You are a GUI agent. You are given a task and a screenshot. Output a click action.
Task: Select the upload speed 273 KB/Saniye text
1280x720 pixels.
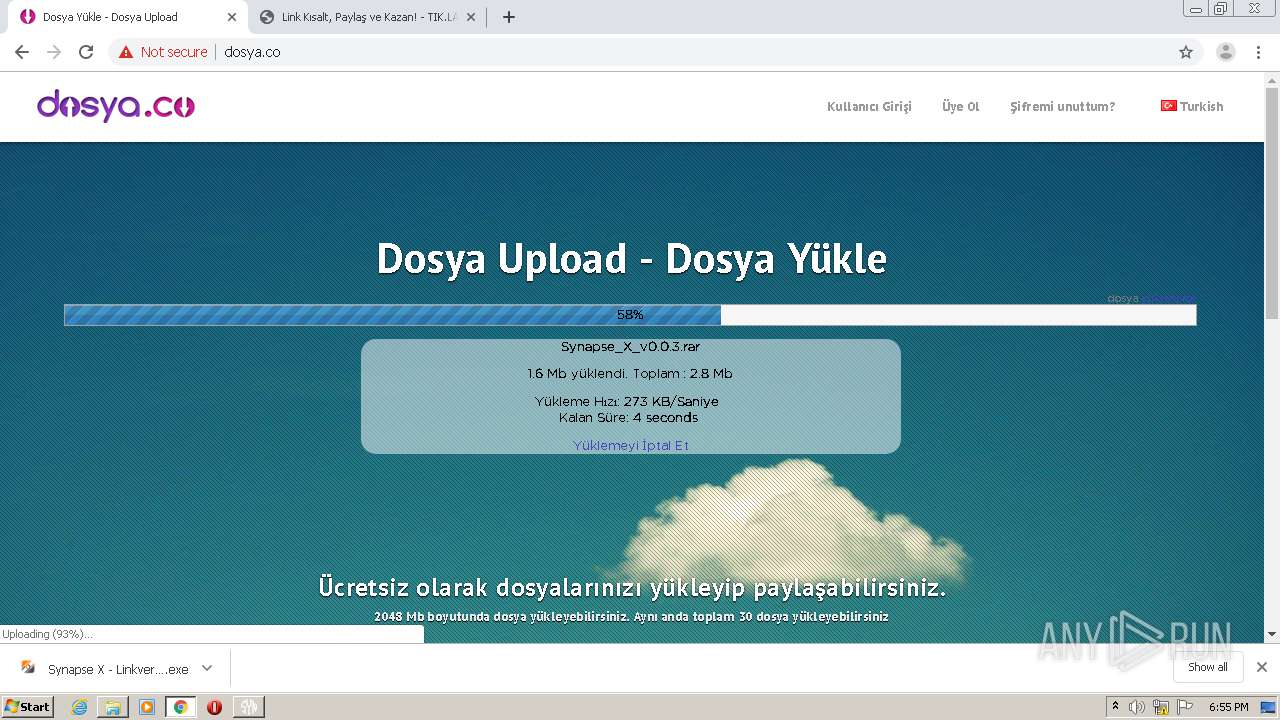click(x=671, y=402)
